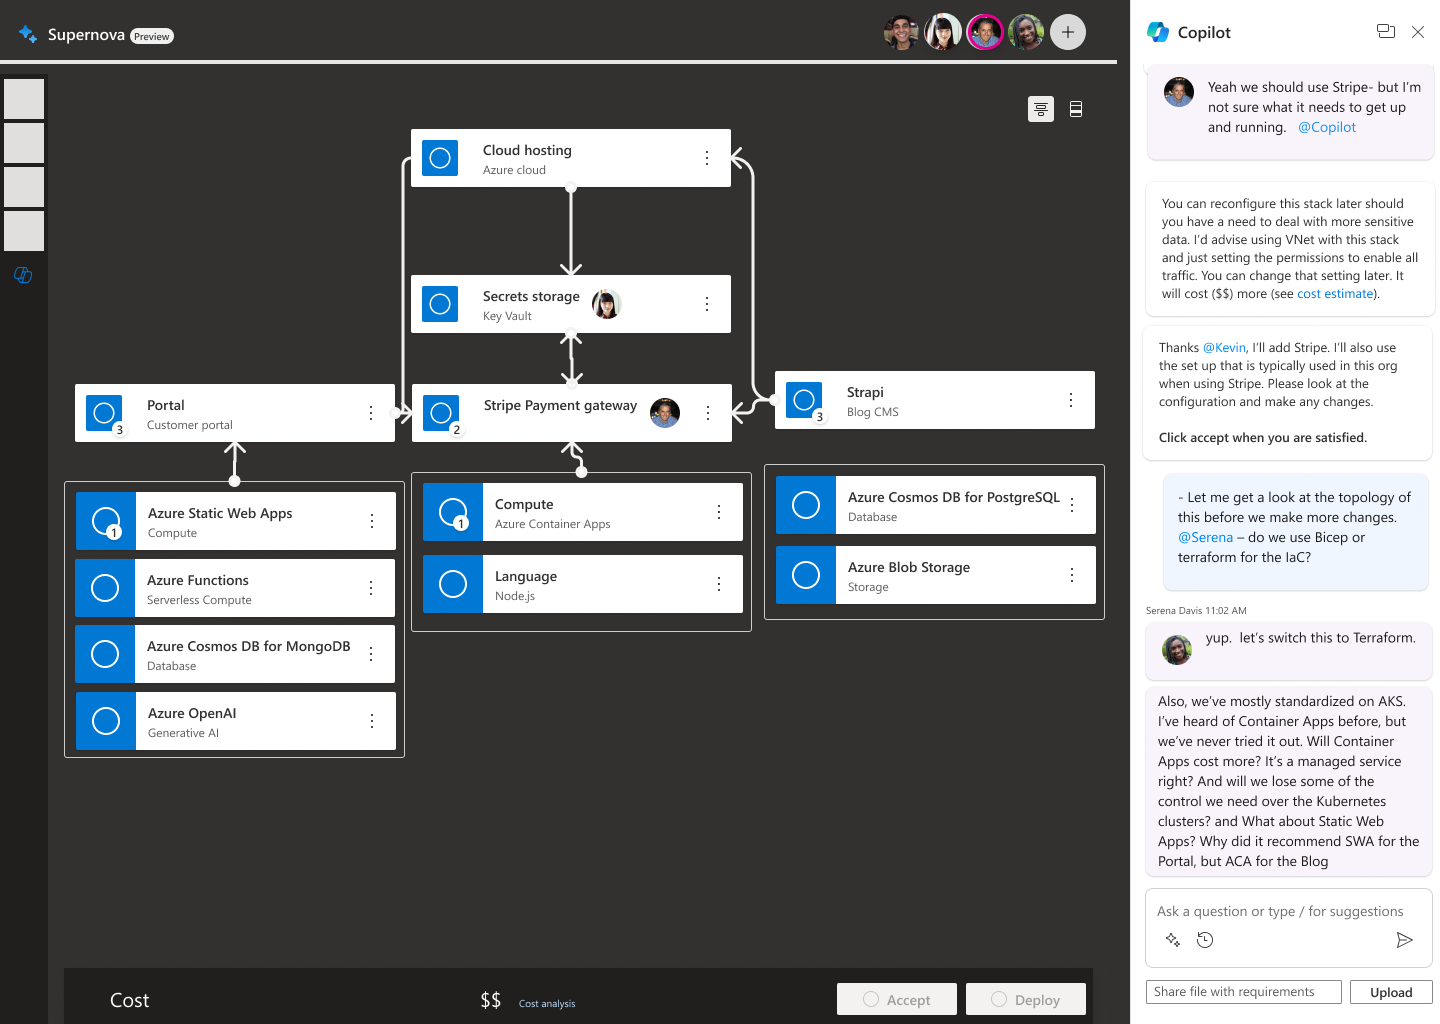The width and height of the screenshot is (1440, 1024).
Task: Pop out the Copilot panel window
Action: 1386,32
